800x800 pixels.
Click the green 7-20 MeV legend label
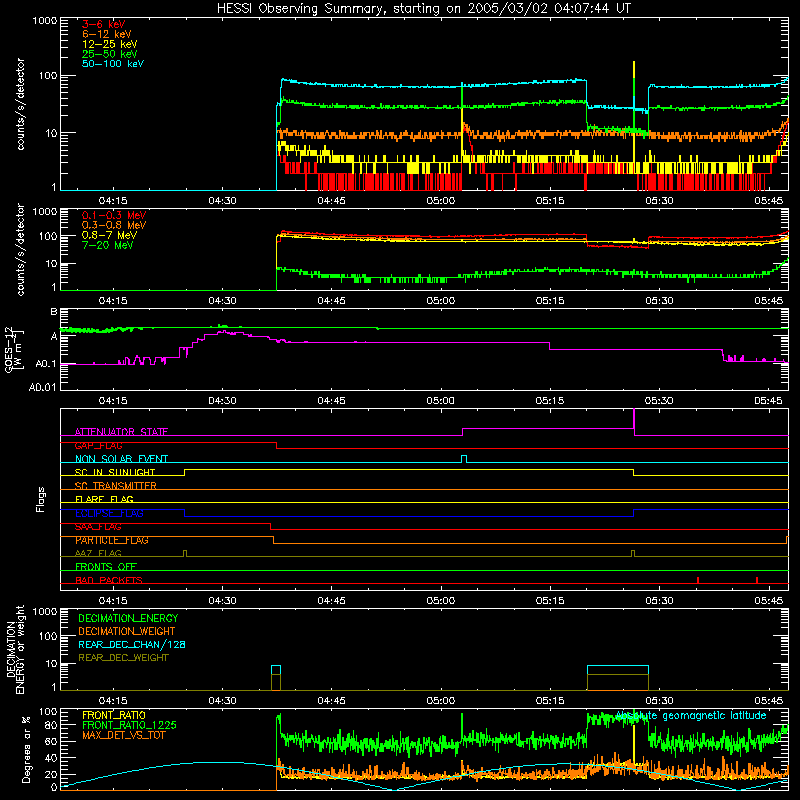[x=107, y=245]
